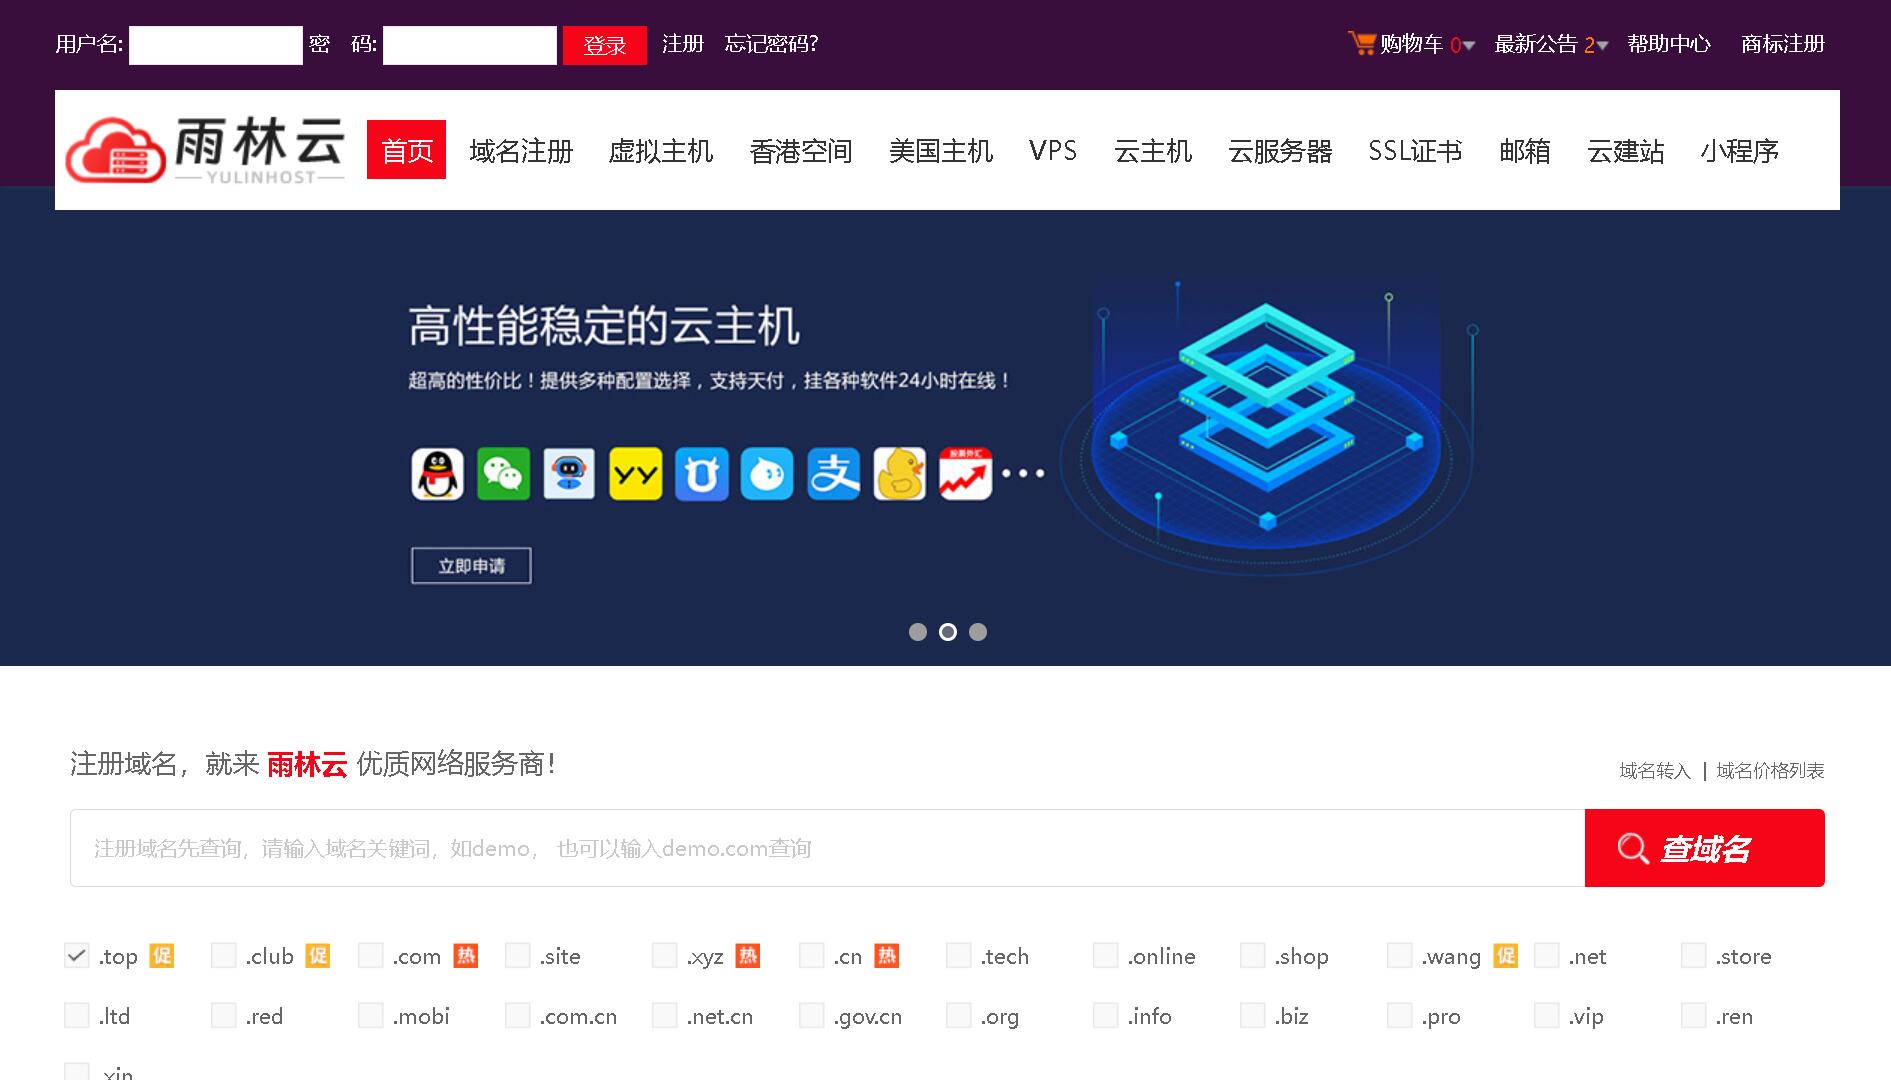Image resolution: width=1891 pixels, height=1080 pixels.
Task: Expand the 购物车 dropdown arrow
Action: (x=1469, y=46)
